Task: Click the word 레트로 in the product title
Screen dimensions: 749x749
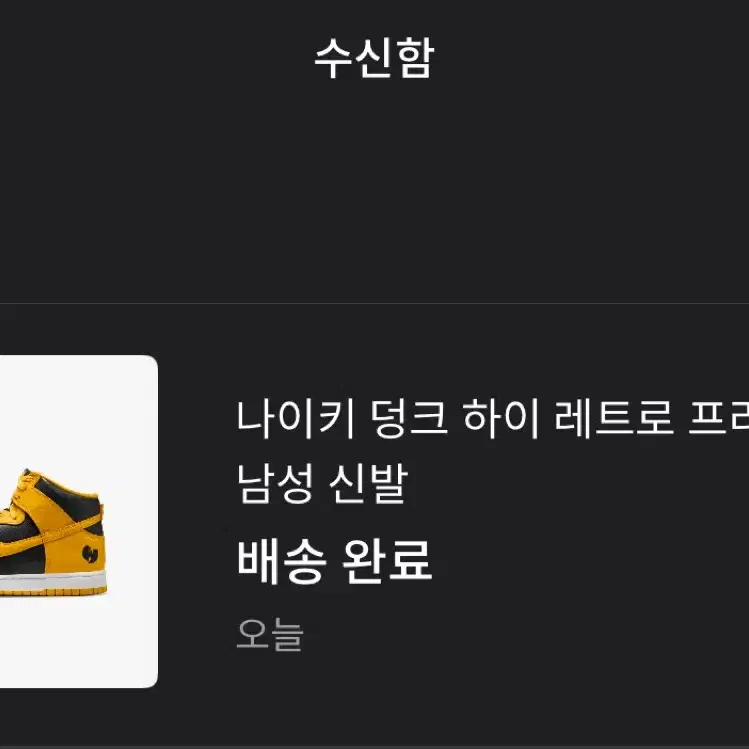Action: 614,419
